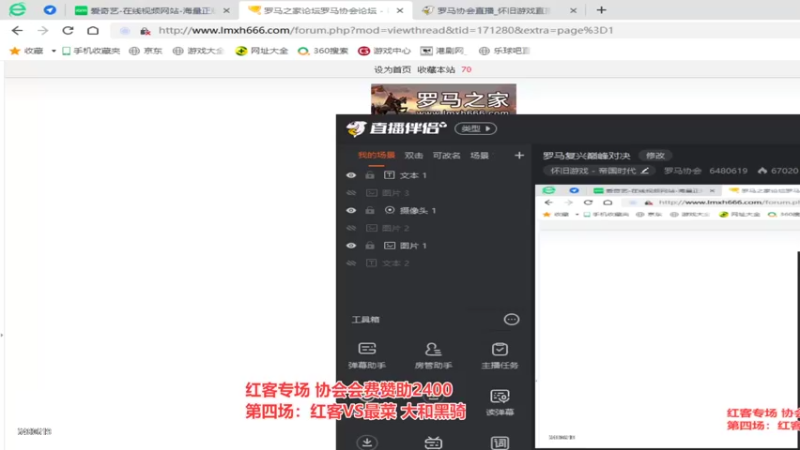
Task: Click 修改 to edit stream title
Action: pos(655,156)
